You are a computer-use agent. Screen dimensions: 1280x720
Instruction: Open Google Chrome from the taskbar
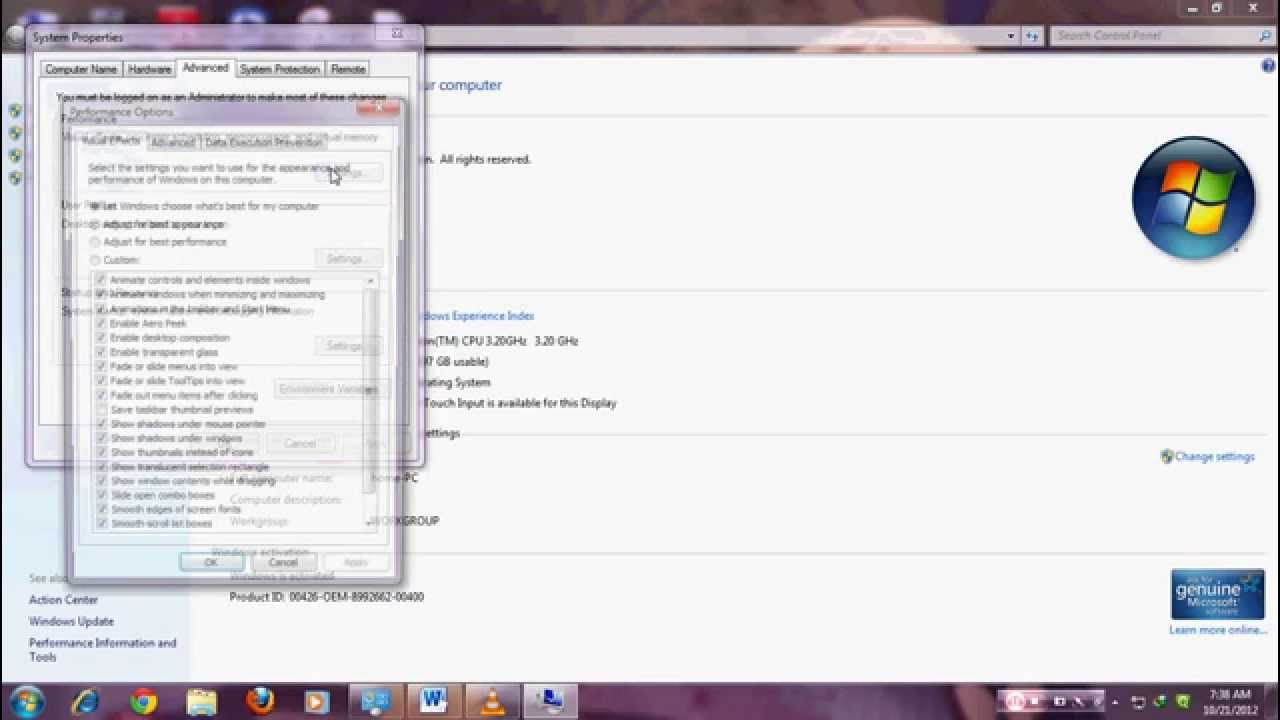tap(143, 702)
